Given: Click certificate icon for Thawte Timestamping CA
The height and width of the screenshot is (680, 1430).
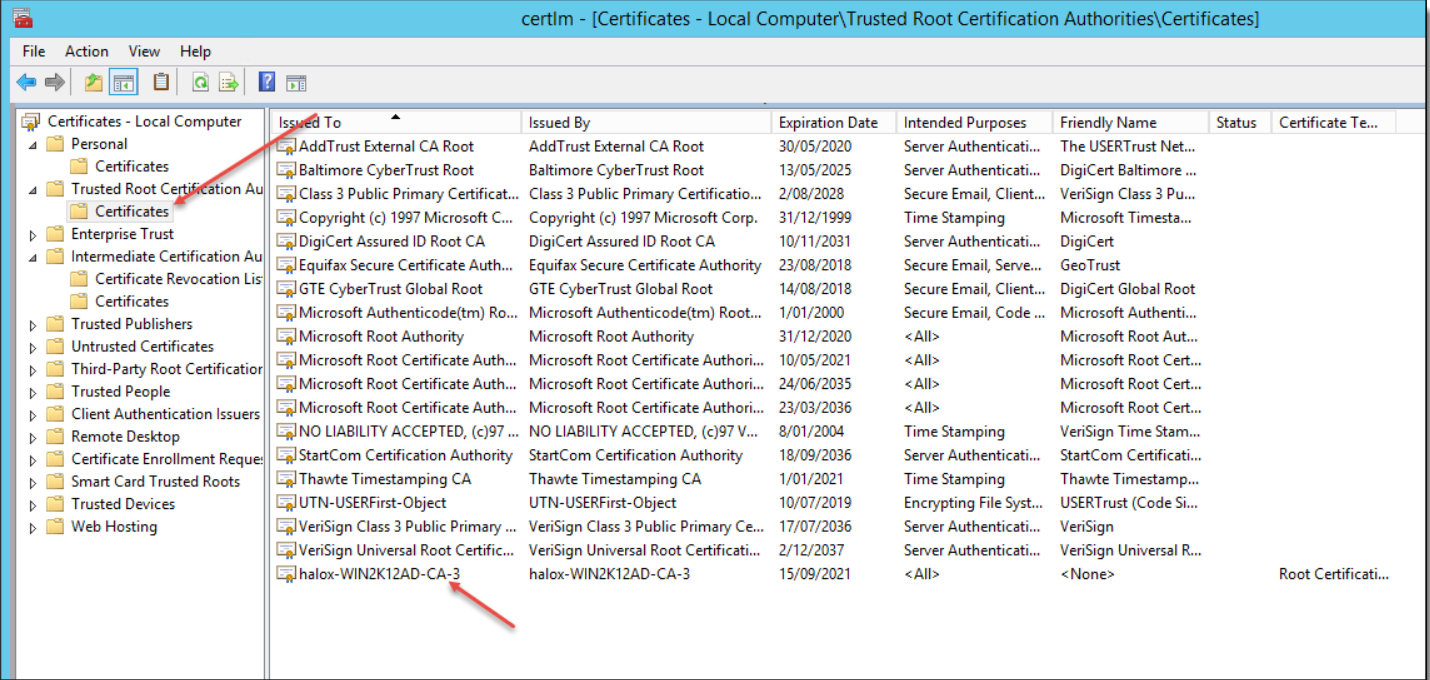Looking at the screenshot, I should (286, 480).
